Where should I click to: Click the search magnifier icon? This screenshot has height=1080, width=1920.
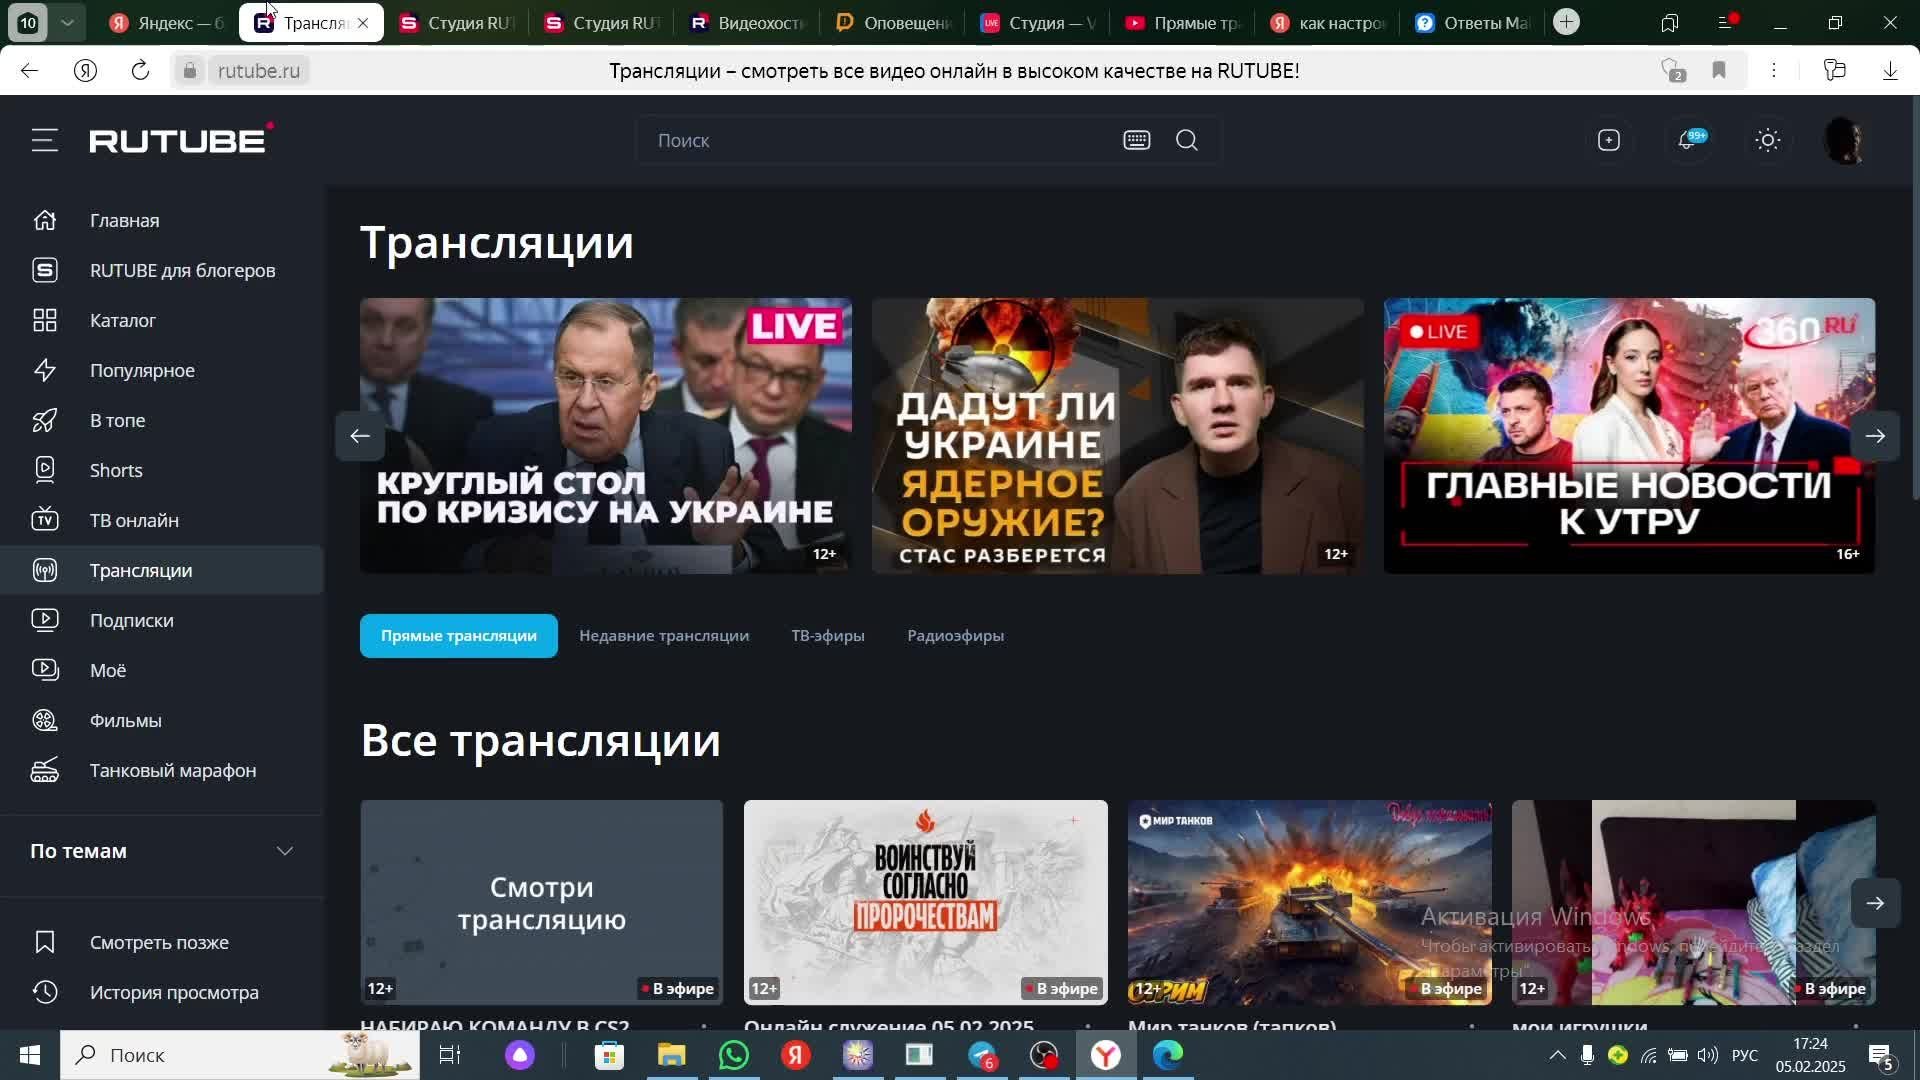point(1187,140)
